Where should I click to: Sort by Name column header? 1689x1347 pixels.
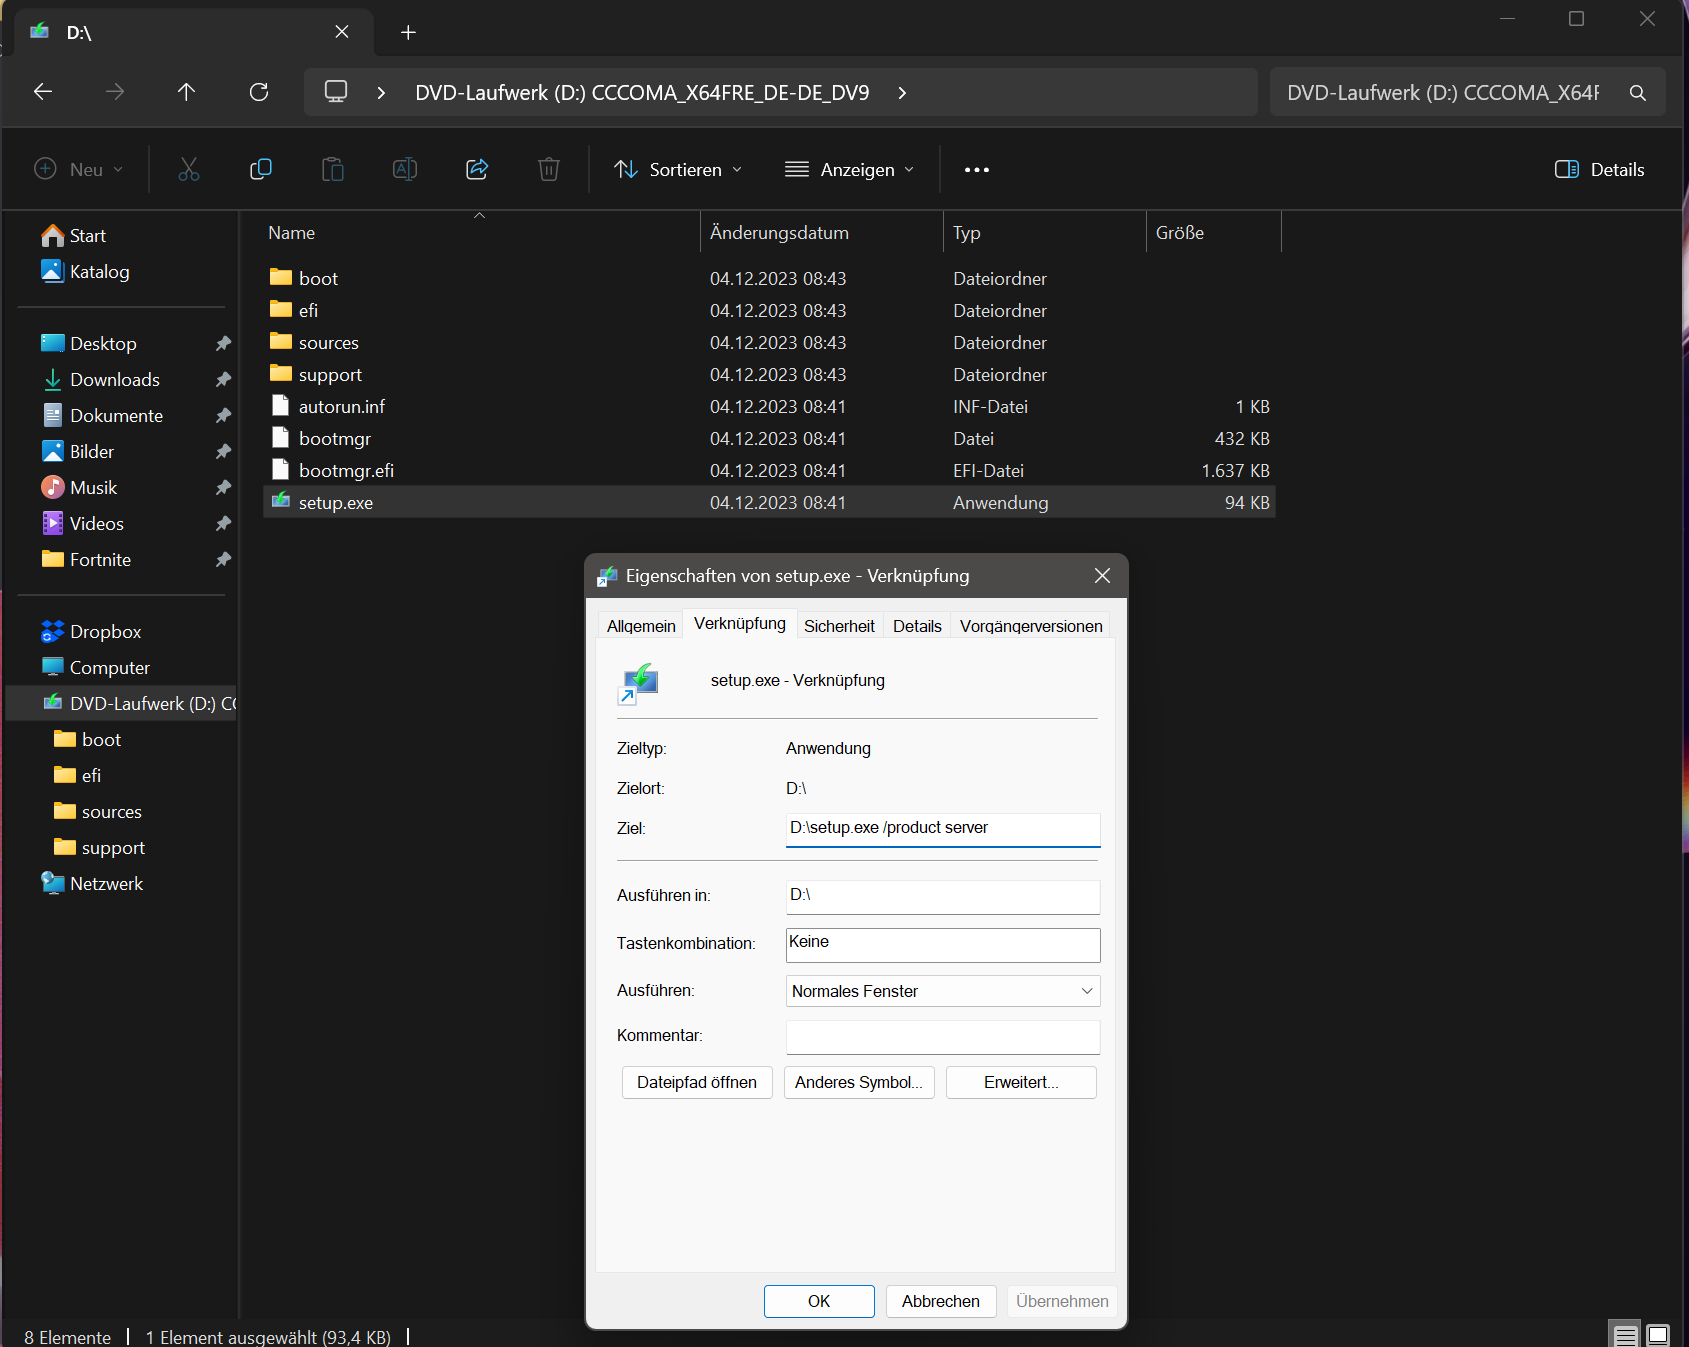pyautogui.click(x=480, y=233)
